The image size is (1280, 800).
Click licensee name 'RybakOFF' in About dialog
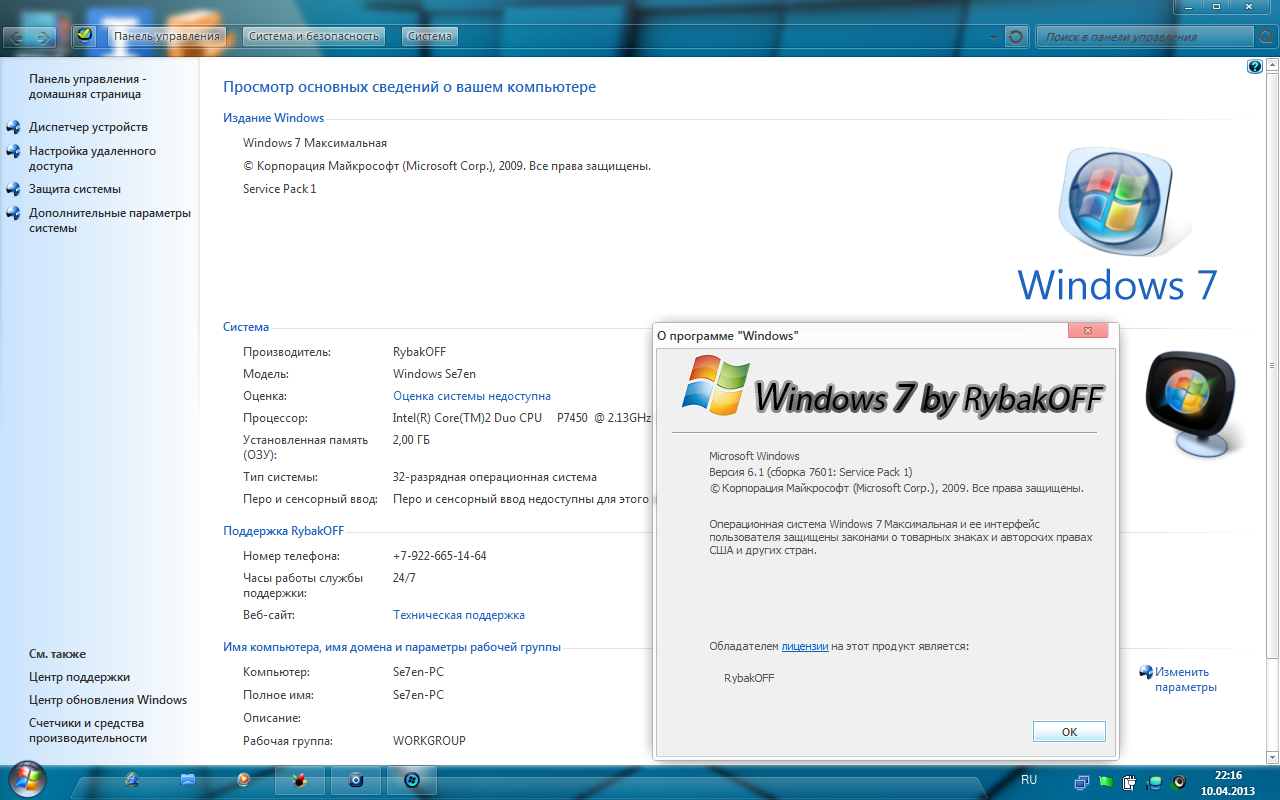click(749, 678)
